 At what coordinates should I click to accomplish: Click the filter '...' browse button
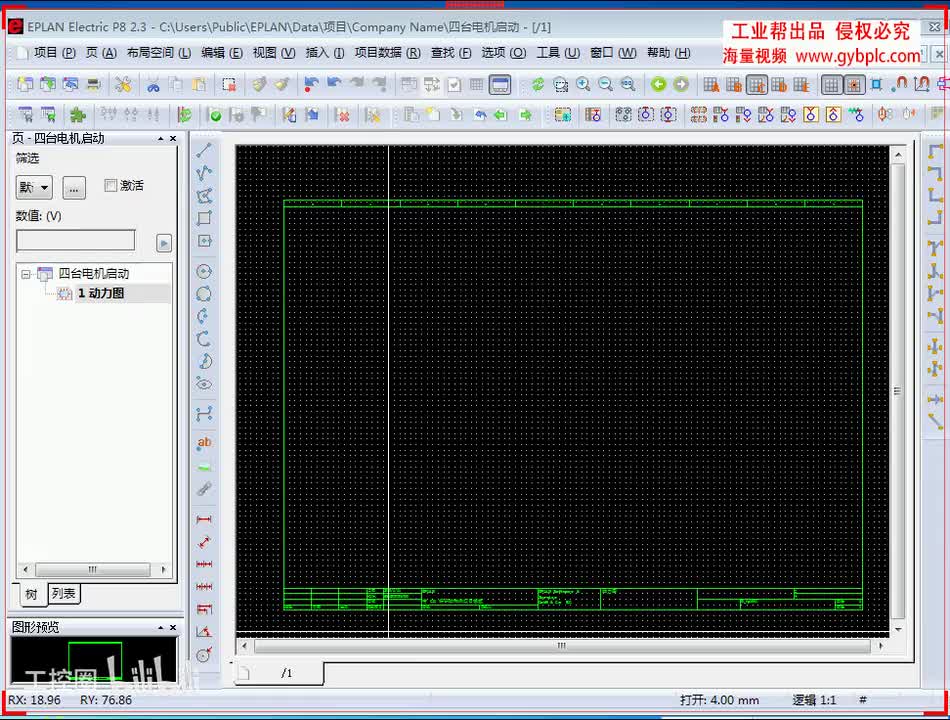pos(74,187)
